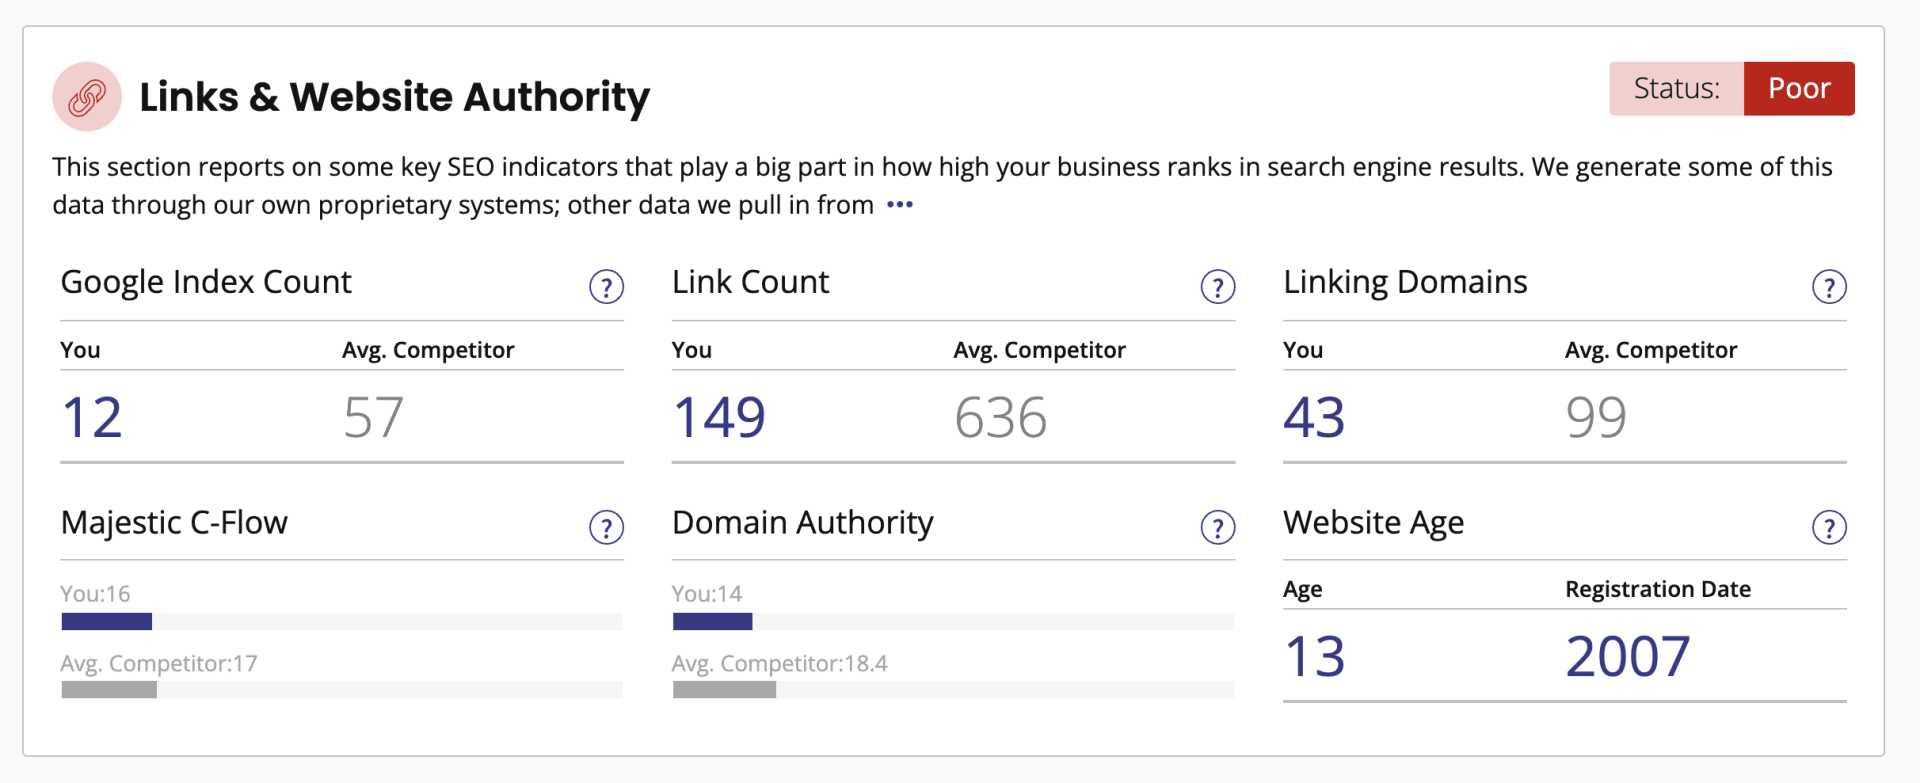Click the chain link section icon
Image resolution: width=1920 pixels, height=783 pixels.
pyautogui.click(x=87, y=97)
